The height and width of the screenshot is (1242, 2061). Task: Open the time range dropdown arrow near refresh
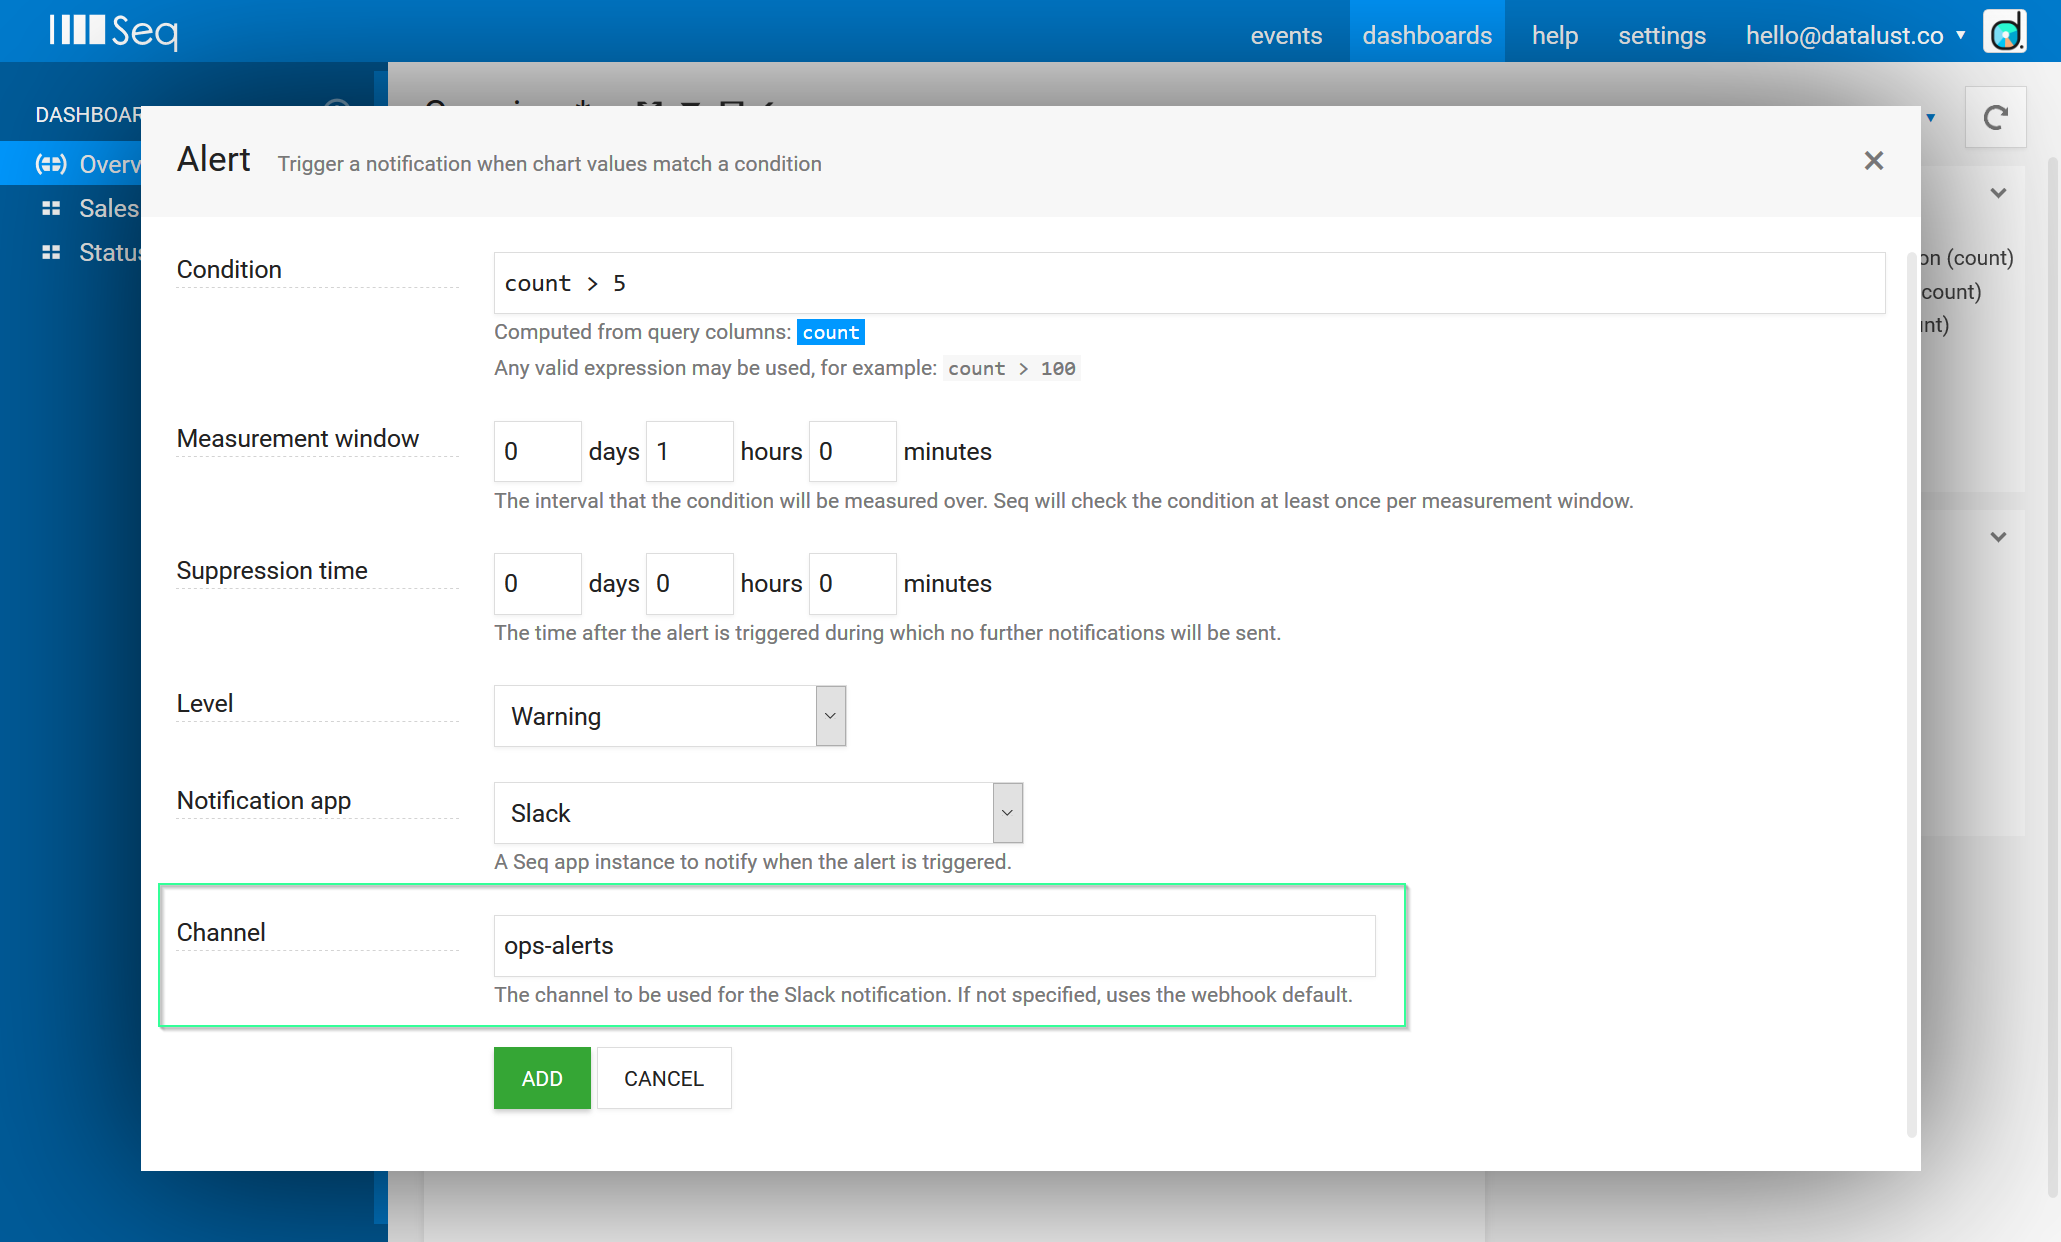[1931, 118]
